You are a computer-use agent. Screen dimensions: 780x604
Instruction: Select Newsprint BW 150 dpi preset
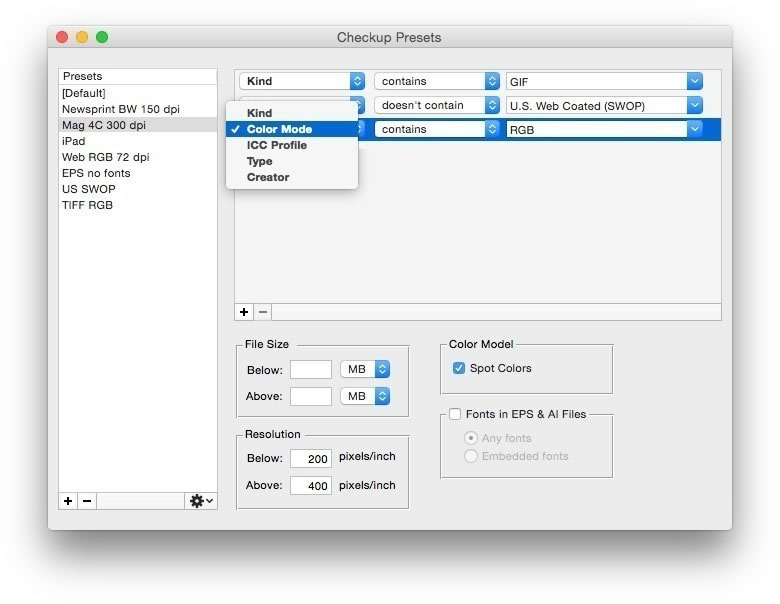pyautogui.click(x=138, y=109)
